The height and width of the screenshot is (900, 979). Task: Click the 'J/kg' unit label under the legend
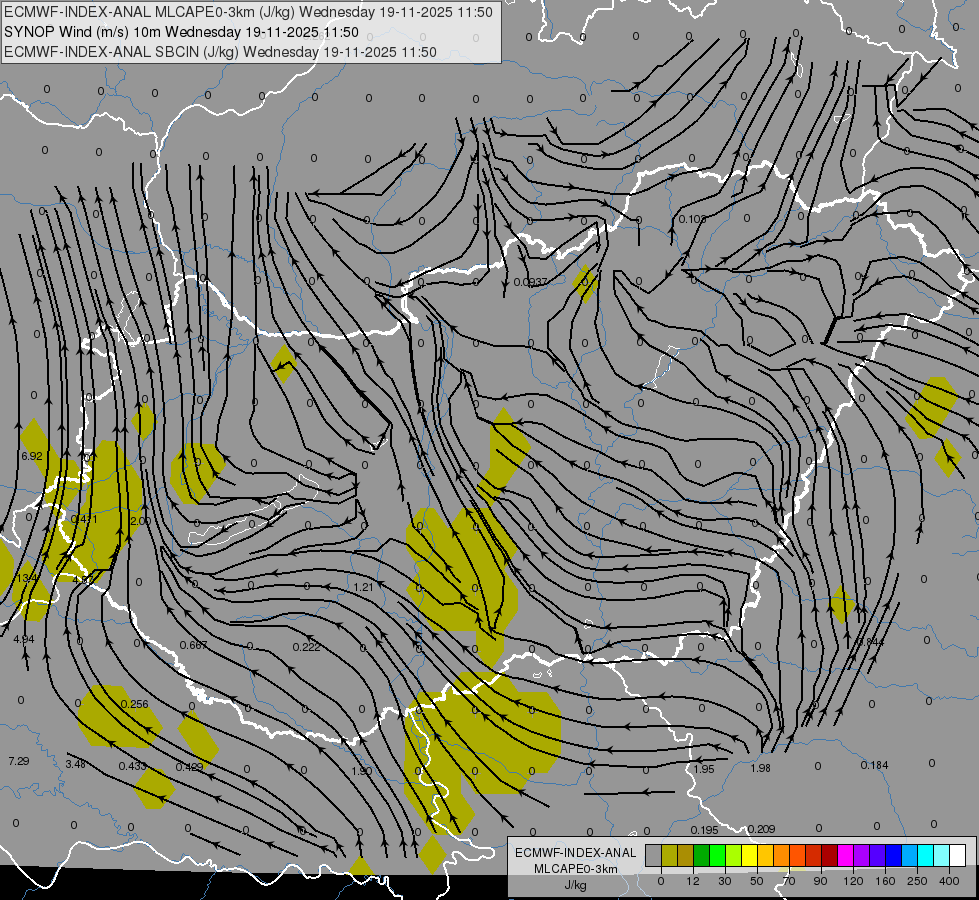576,885
